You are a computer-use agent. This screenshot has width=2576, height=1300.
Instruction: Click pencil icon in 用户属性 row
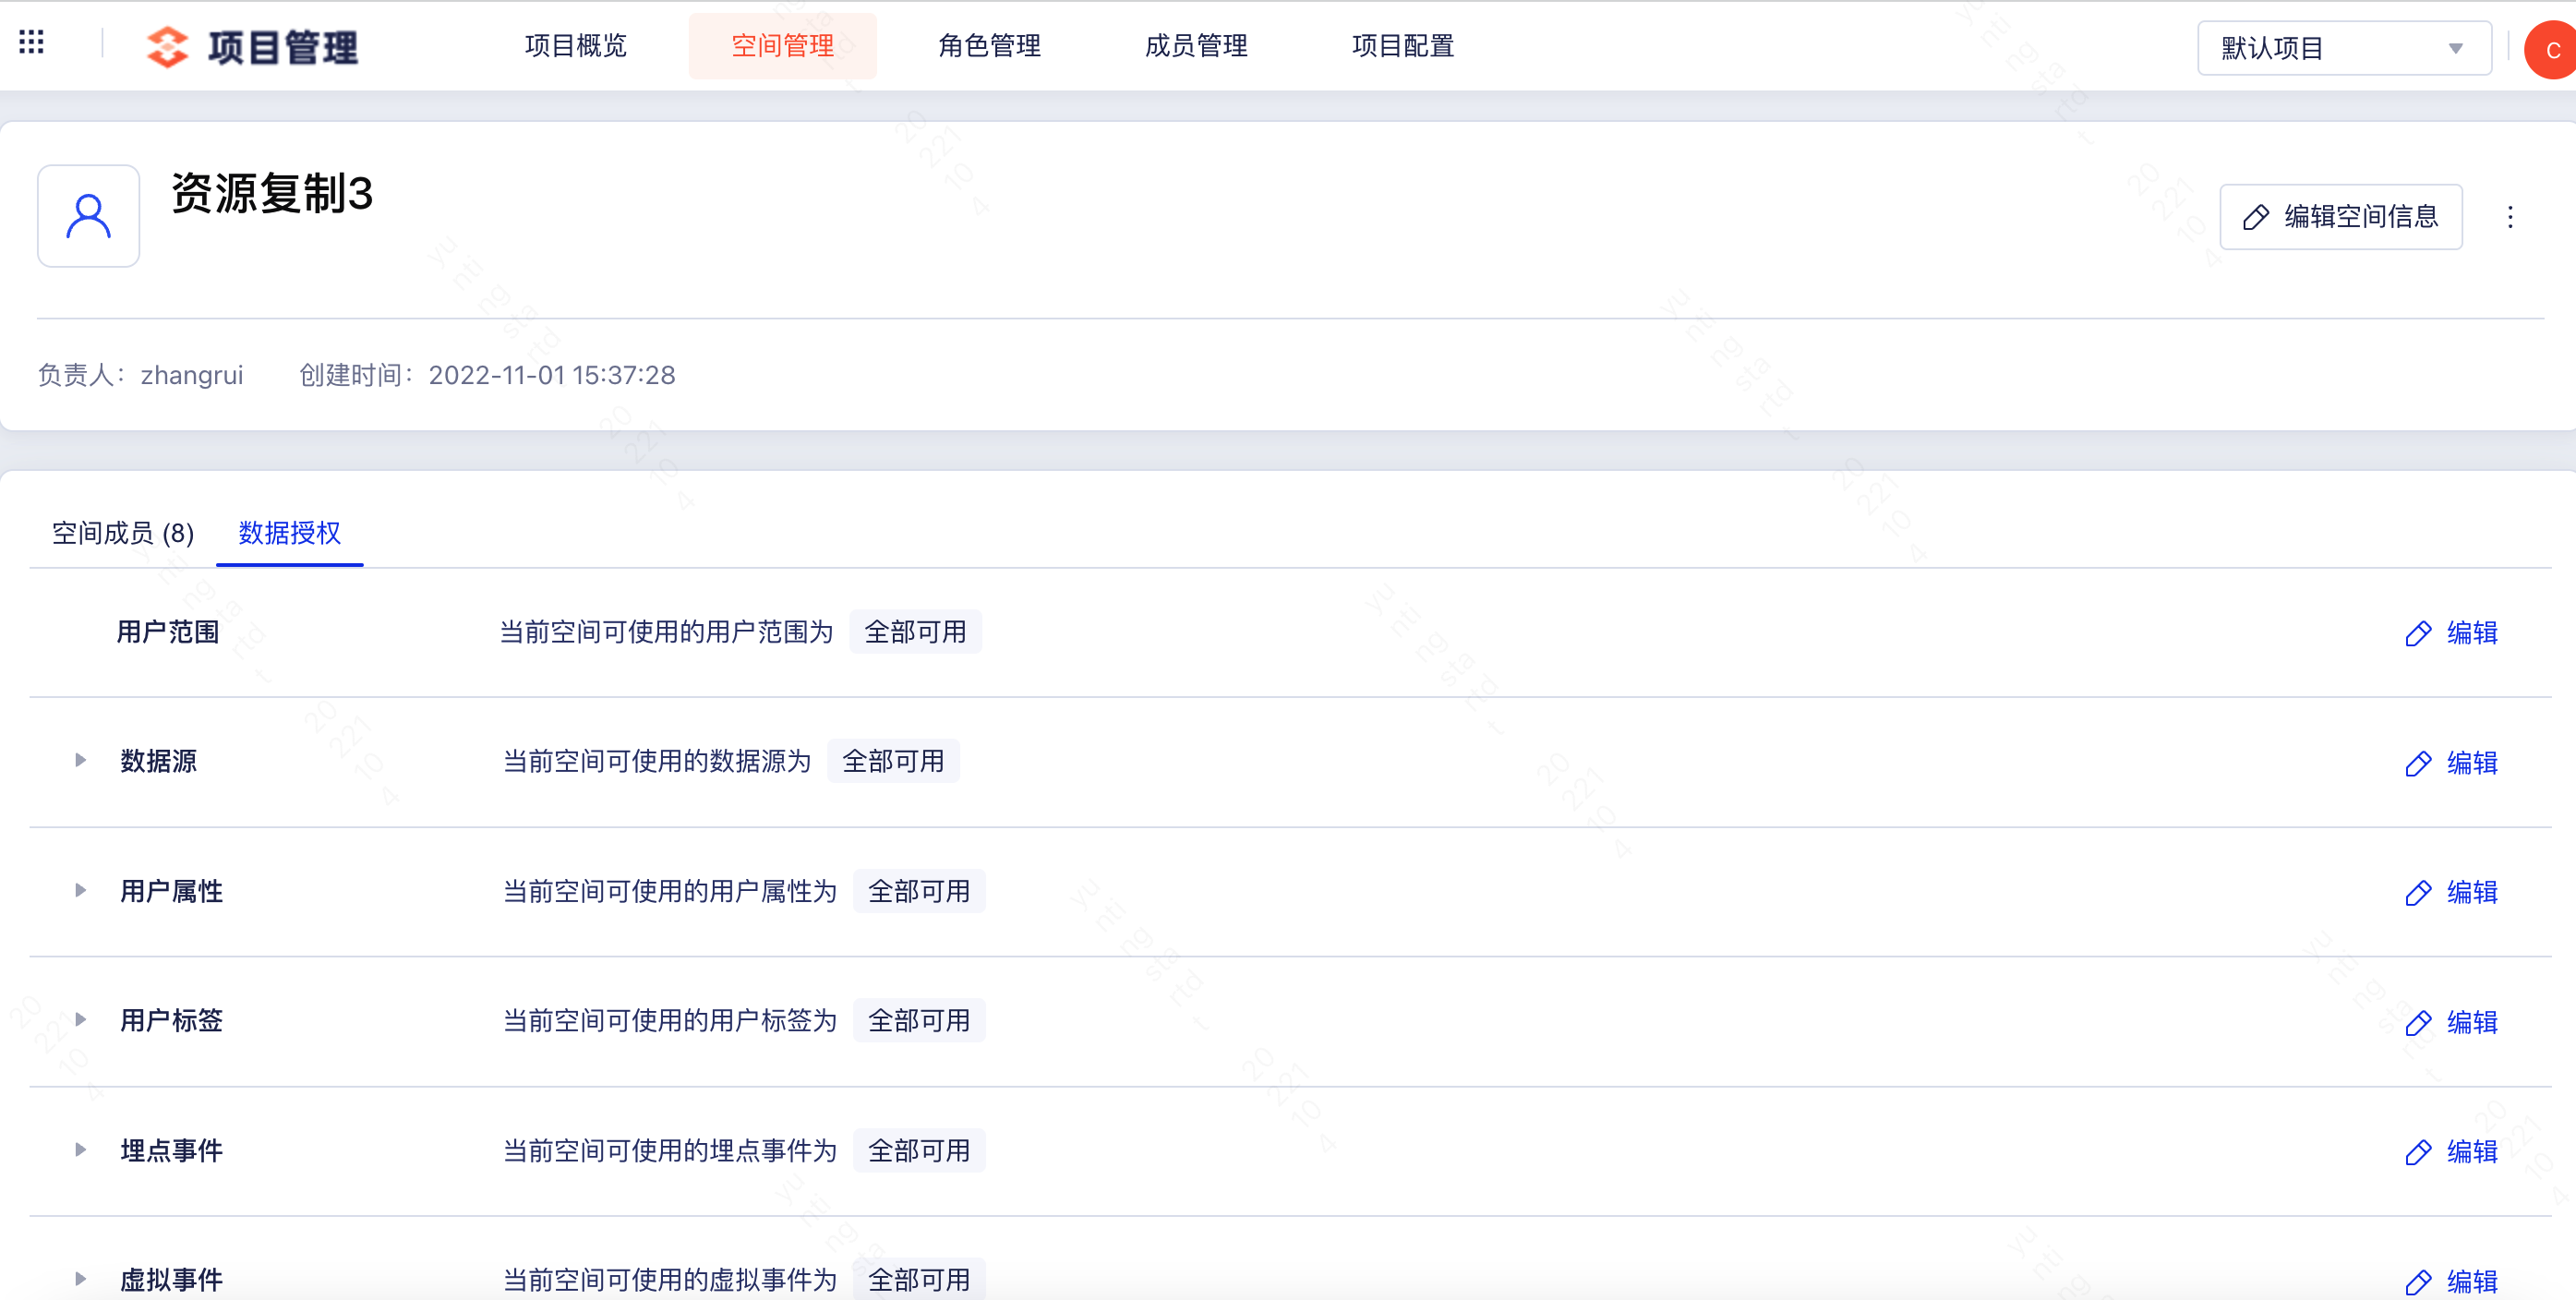[x=2417, y=893]
